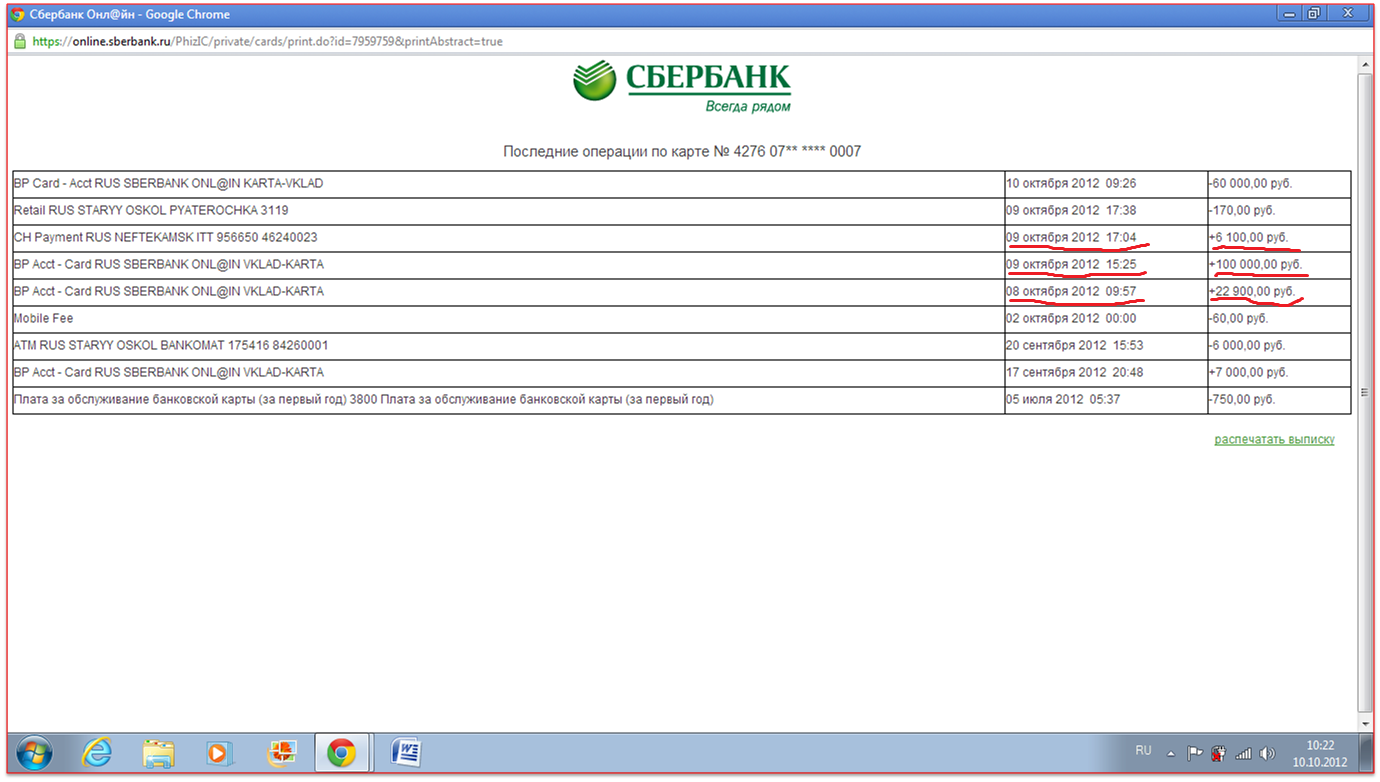Open Windows Explorer folder icon in taskbar
The height and width of the screenshot is (782, 1380).
point(159,752)
